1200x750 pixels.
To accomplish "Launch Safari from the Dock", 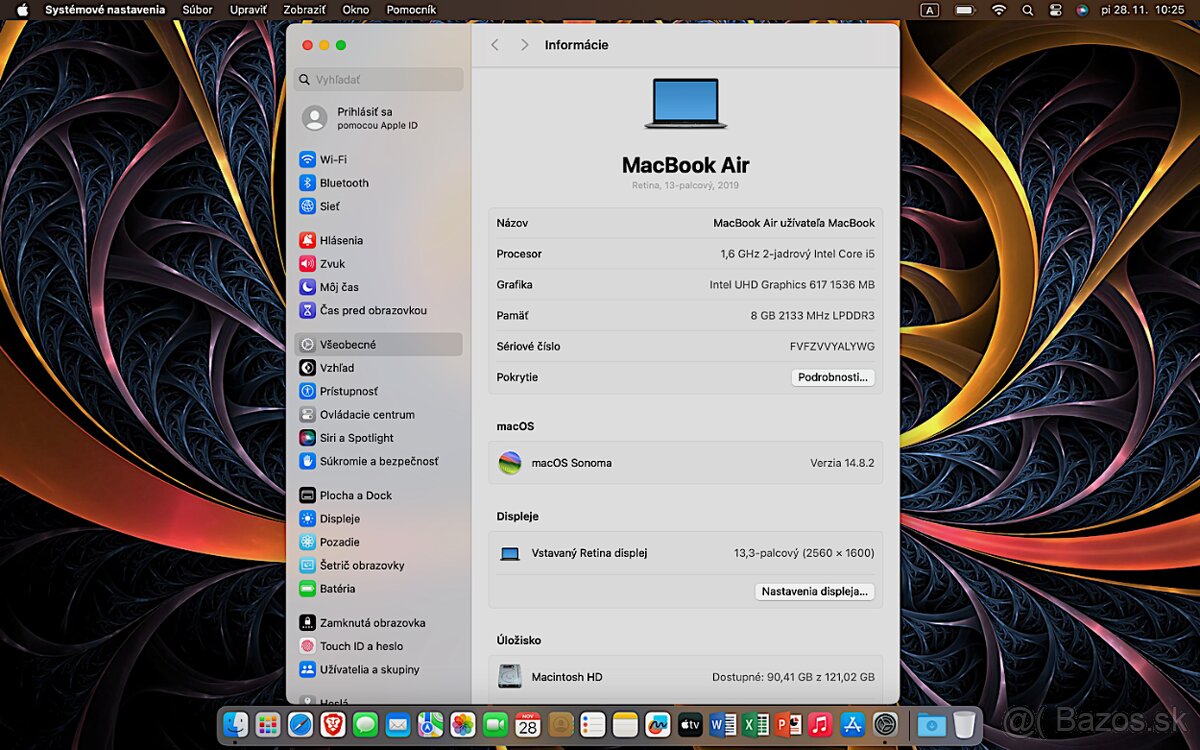I will (300, 723).
